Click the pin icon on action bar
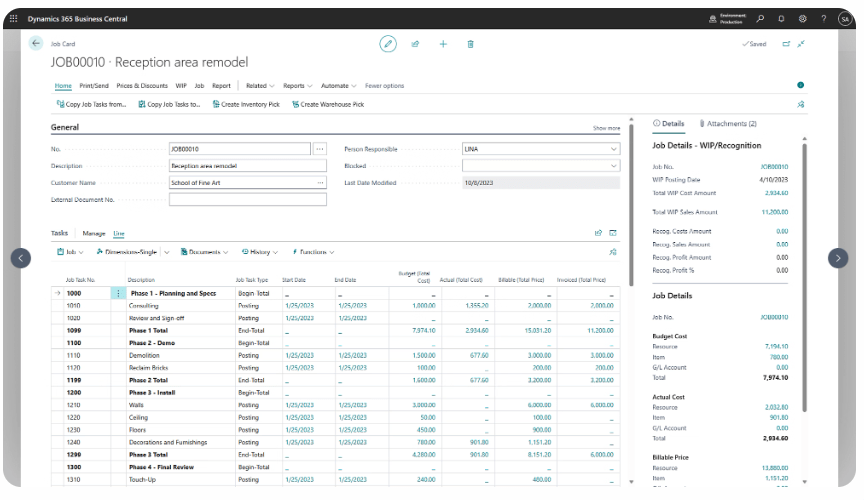Image resolution: width=864 pixels, height=500 pixels. [801, 104]
